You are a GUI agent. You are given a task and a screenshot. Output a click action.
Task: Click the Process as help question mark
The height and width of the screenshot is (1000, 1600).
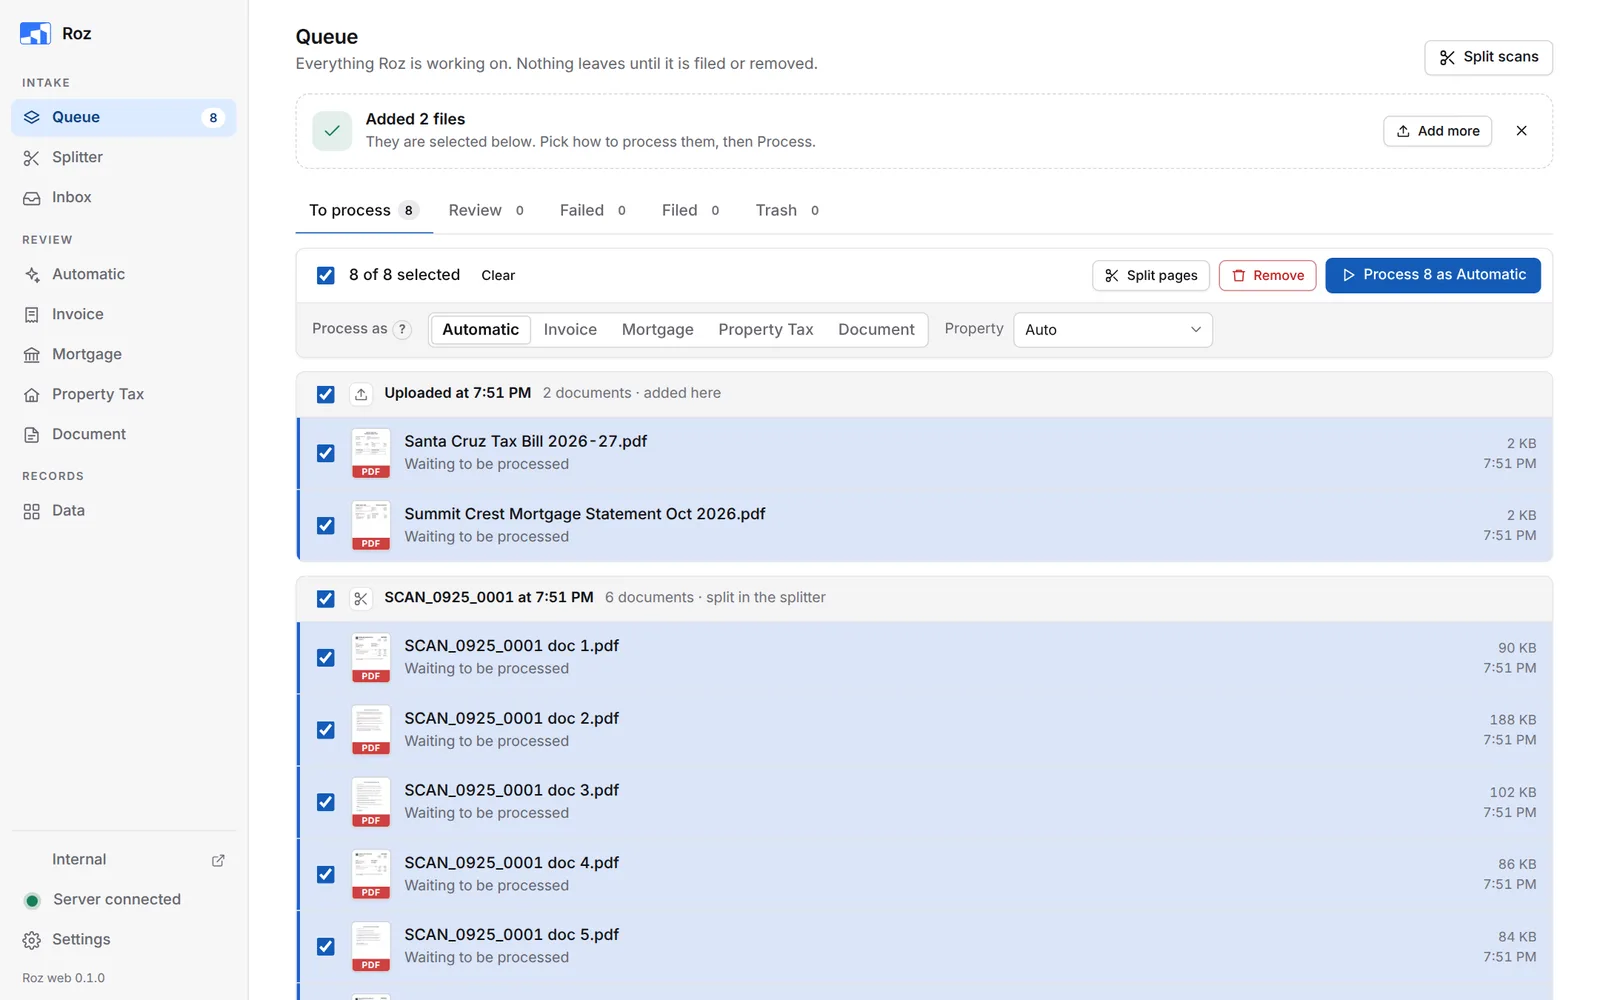pyautogui.click(x=402, y=329)
